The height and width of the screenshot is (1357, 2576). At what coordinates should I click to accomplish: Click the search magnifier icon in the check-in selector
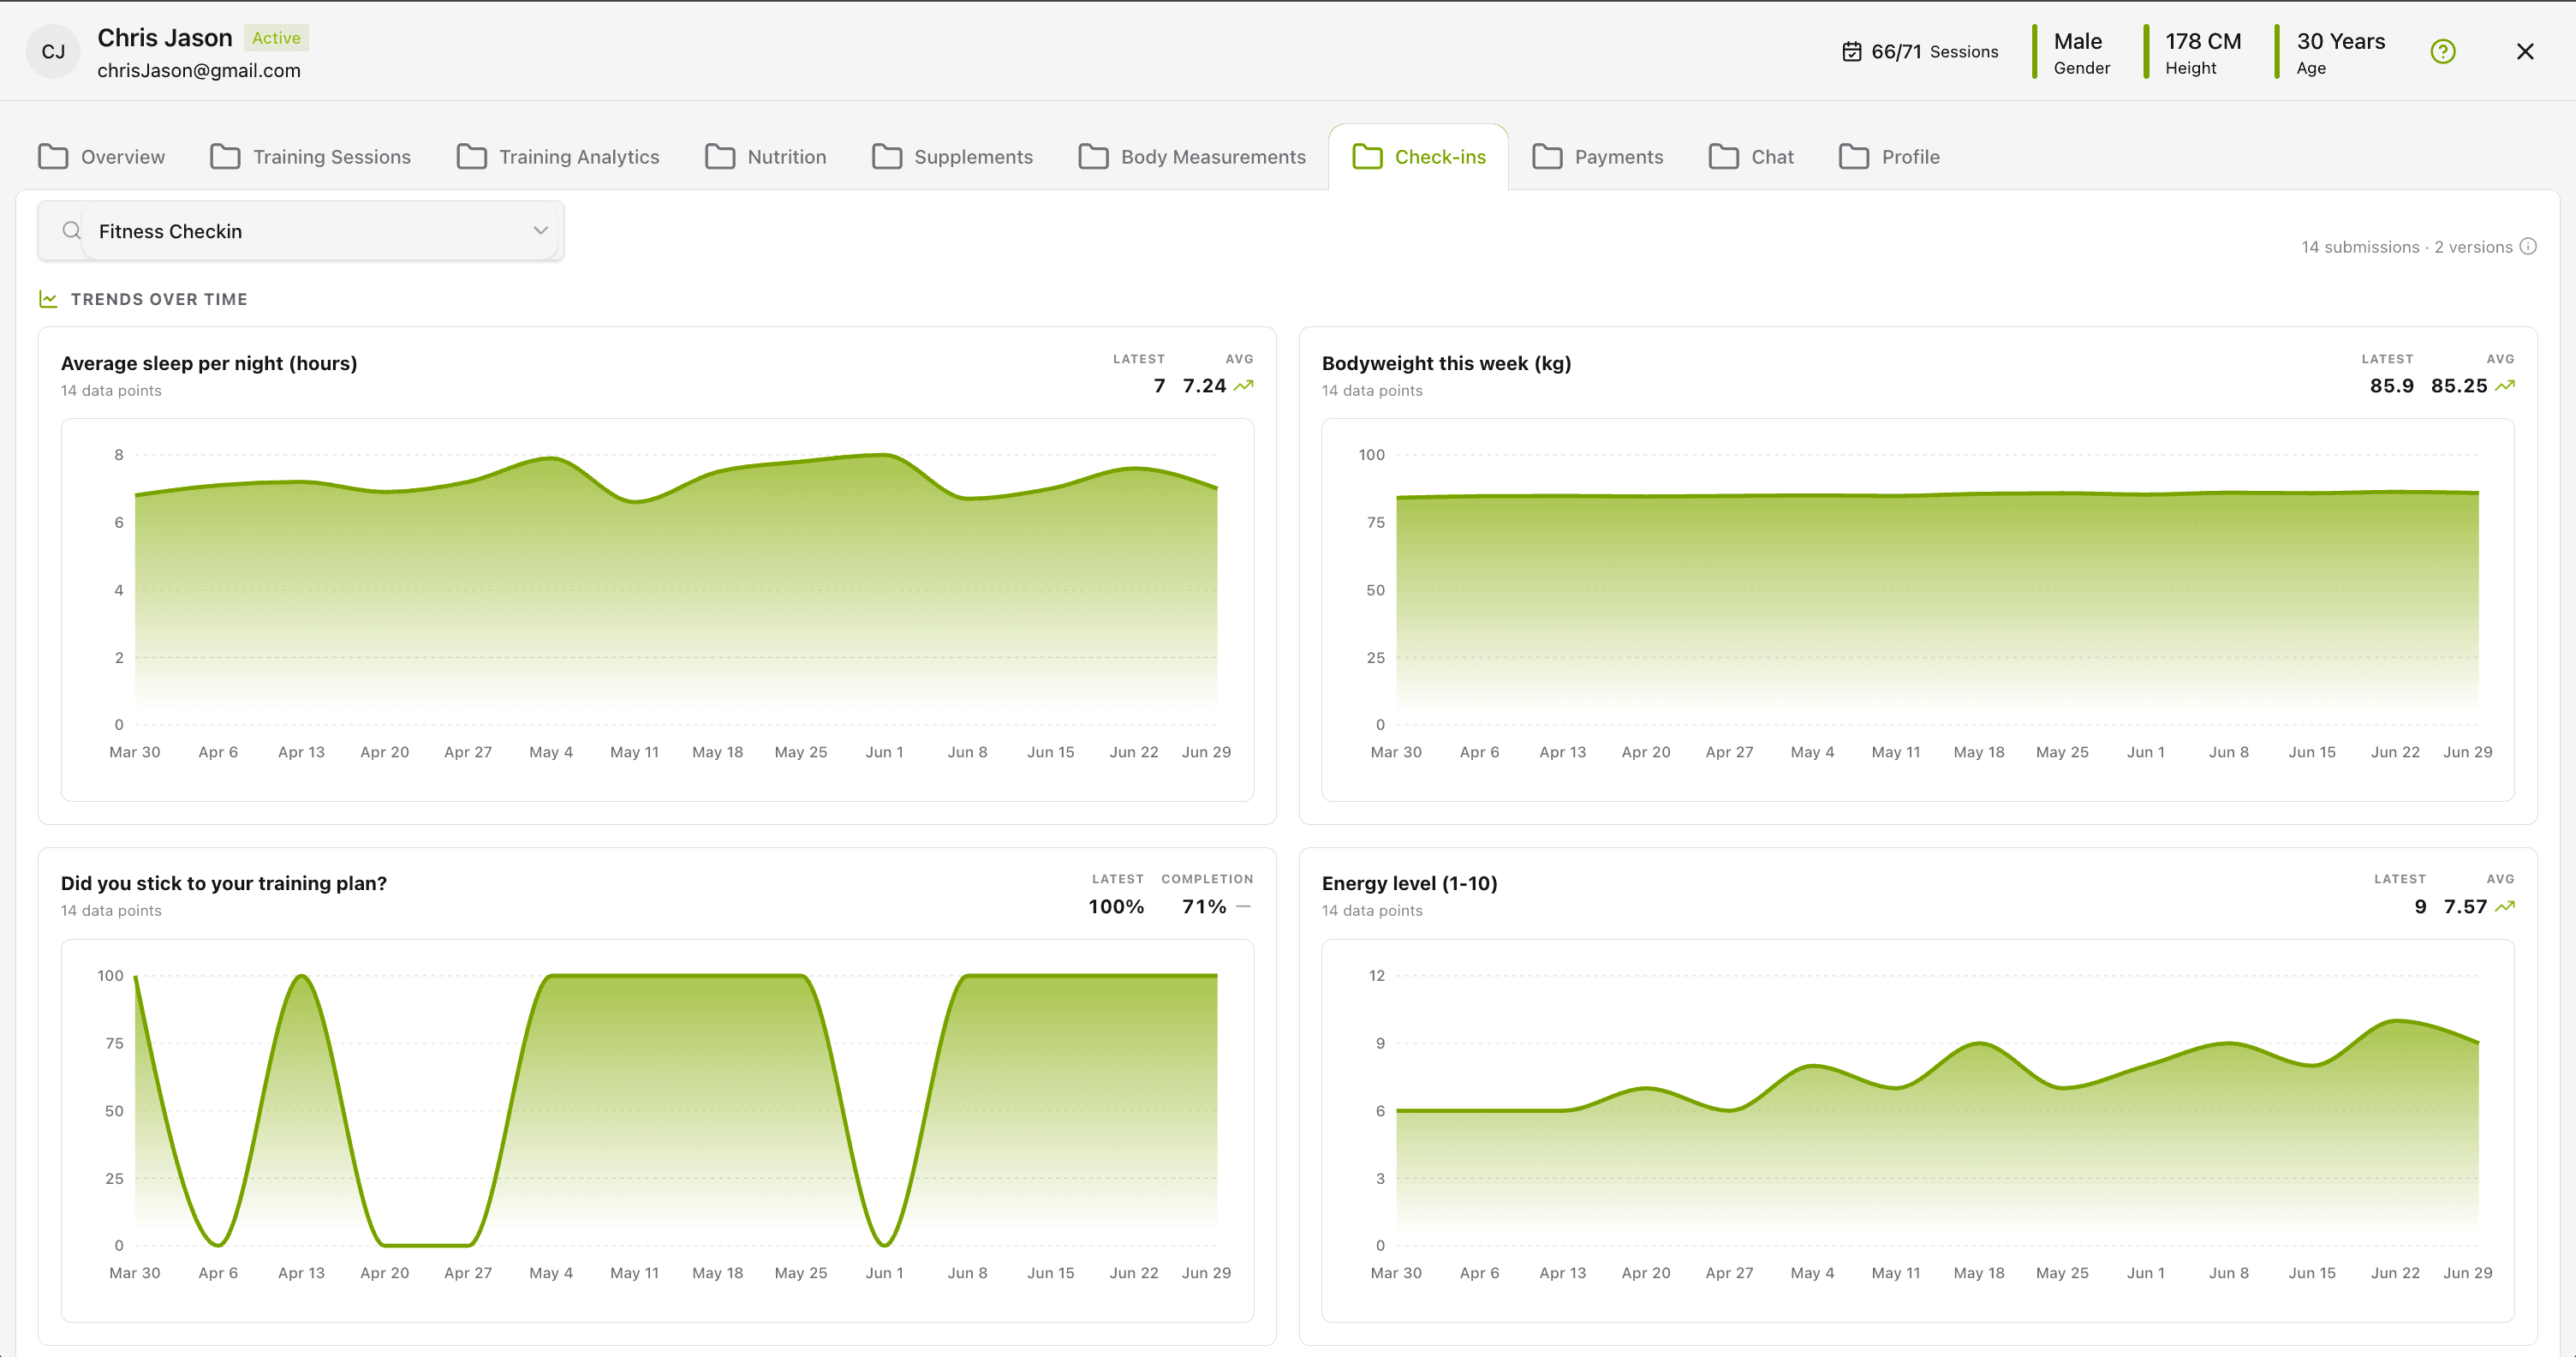pos(71,231)
